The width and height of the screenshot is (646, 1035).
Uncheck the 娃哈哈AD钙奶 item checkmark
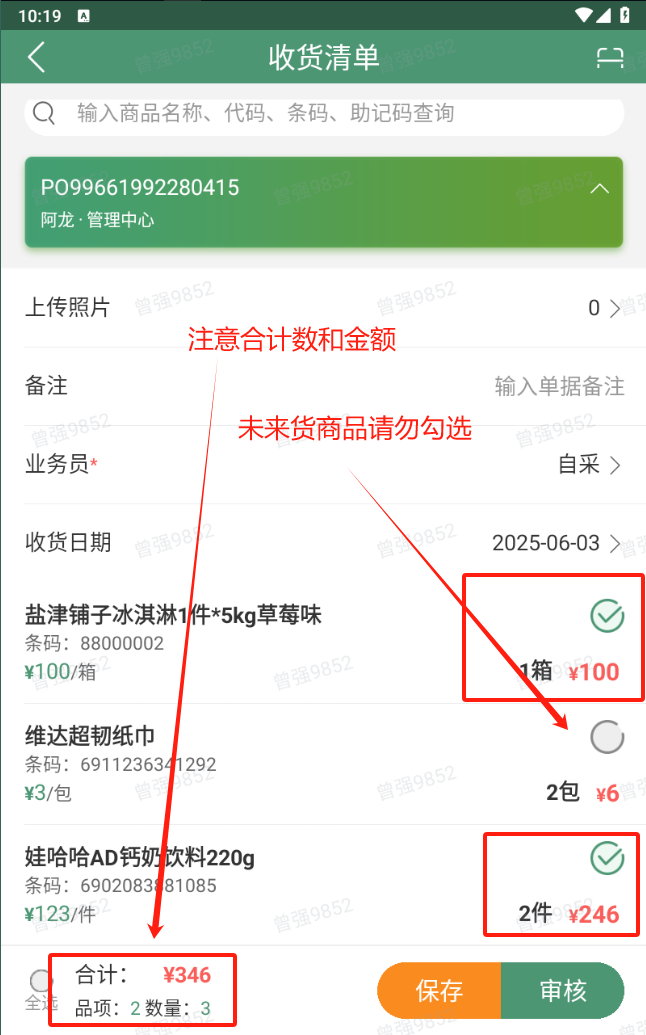pyautogui.click(x=607, y=858)
